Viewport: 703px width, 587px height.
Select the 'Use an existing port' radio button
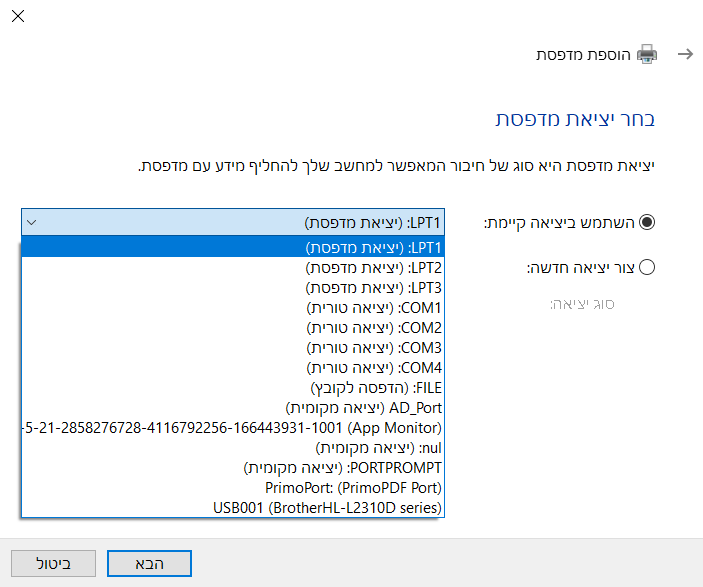(646, 222)
